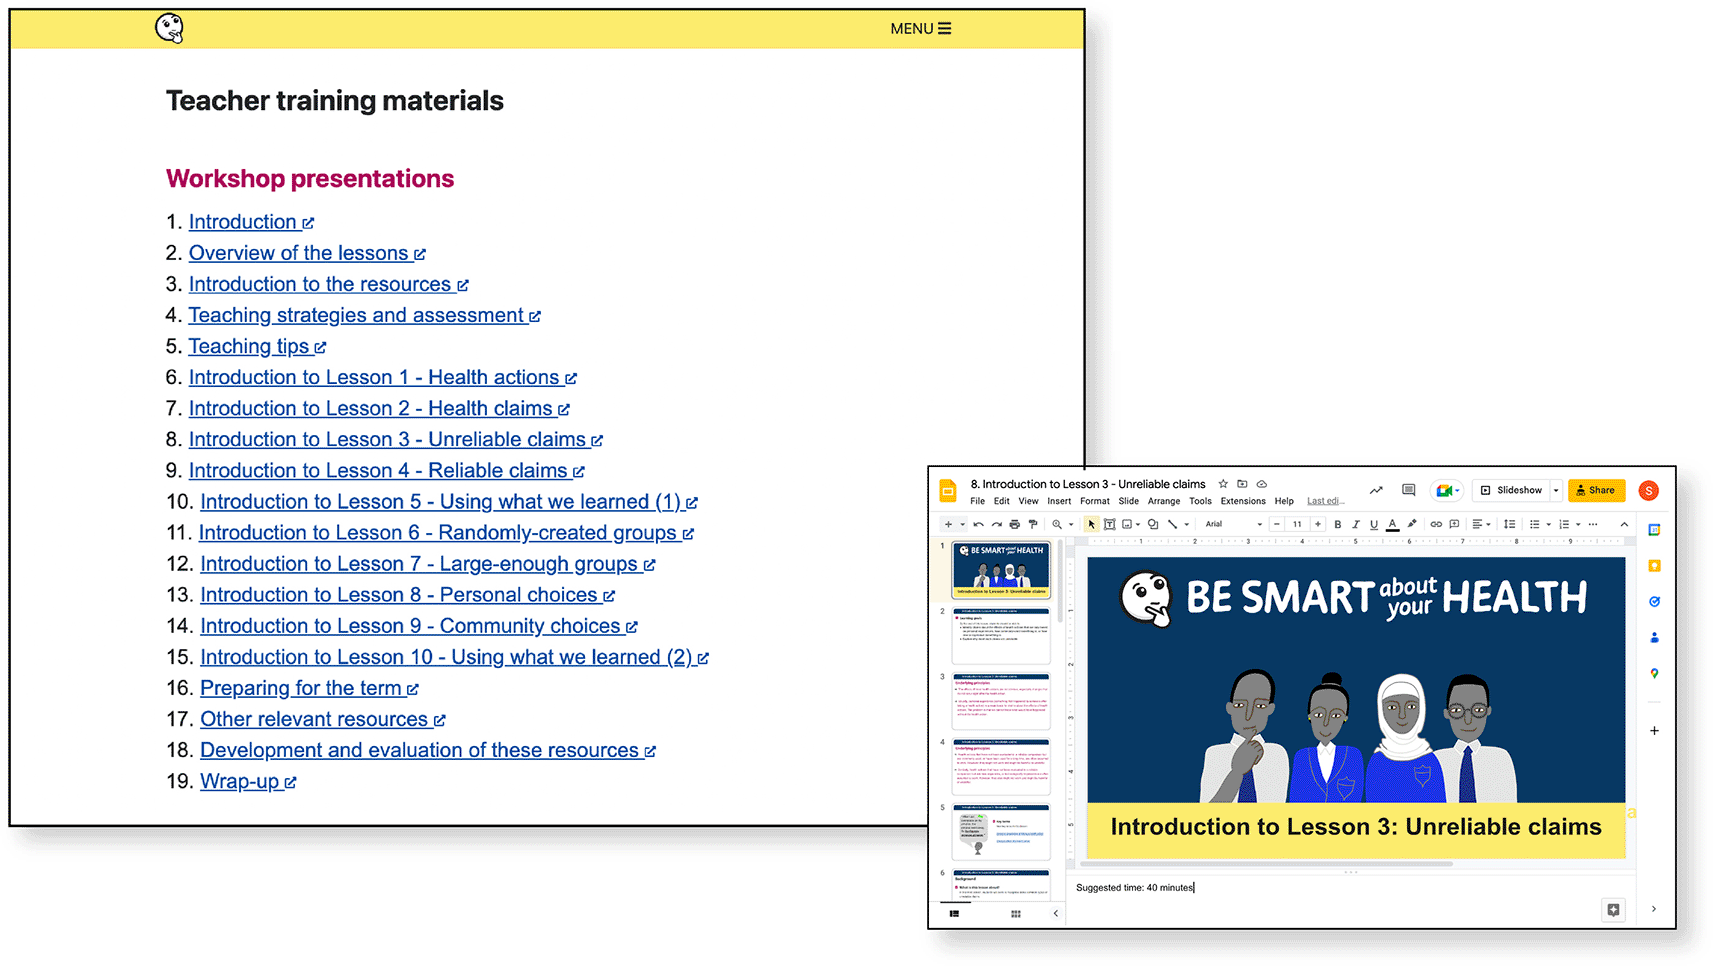The image size is (1713, 966).
Task: Open Introduction to Lesson 2 - Health claims
Action: click(379, 408)
